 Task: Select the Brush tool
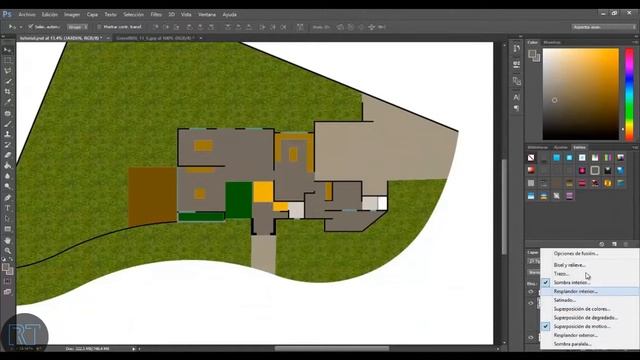7,124
